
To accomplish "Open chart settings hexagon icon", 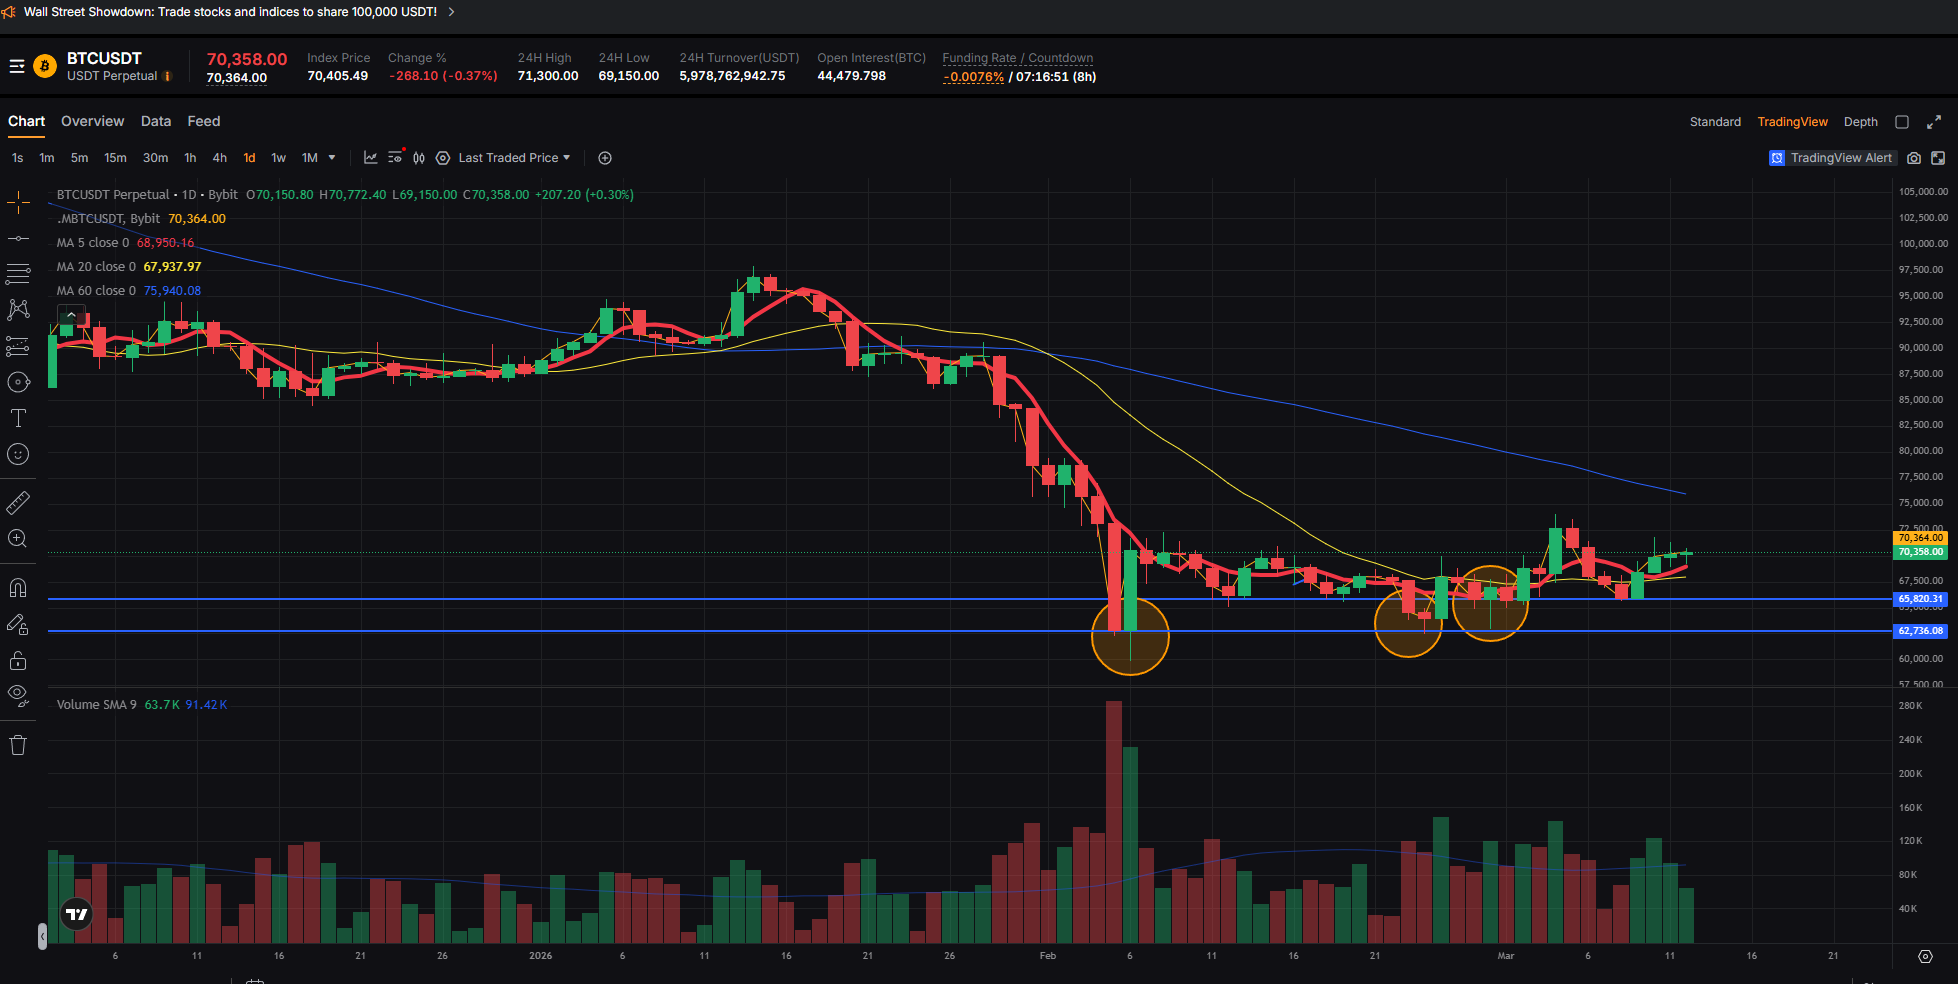I will tap(443, 158).
